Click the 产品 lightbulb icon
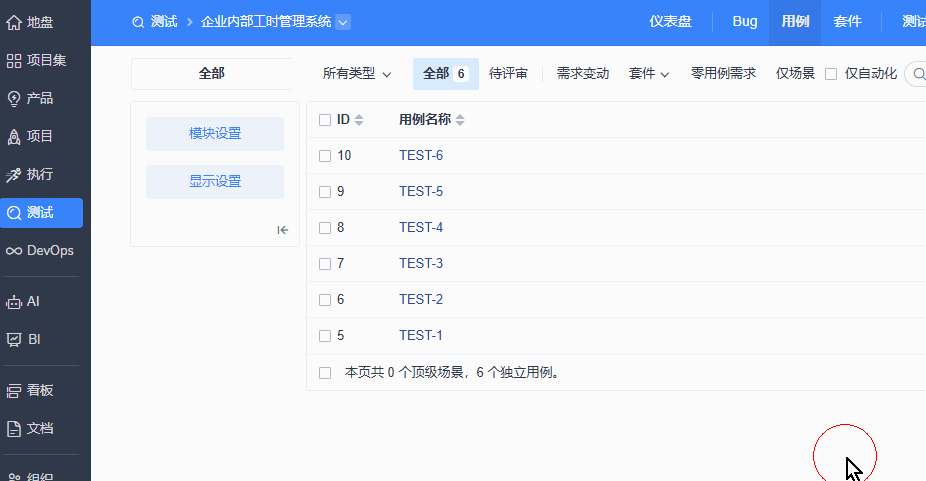 tap(14, 98)
